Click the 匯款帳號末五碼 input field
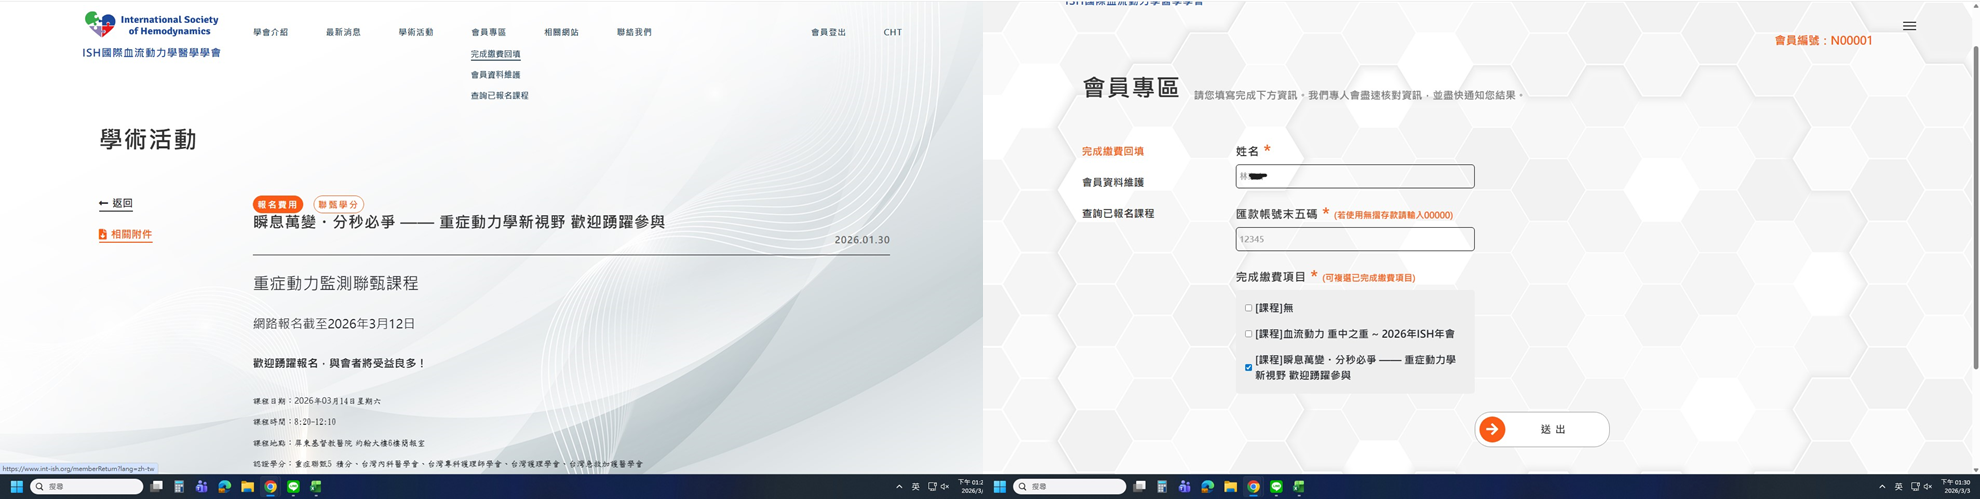This screenshot has height=499, width=1980. coord(1354,239)
